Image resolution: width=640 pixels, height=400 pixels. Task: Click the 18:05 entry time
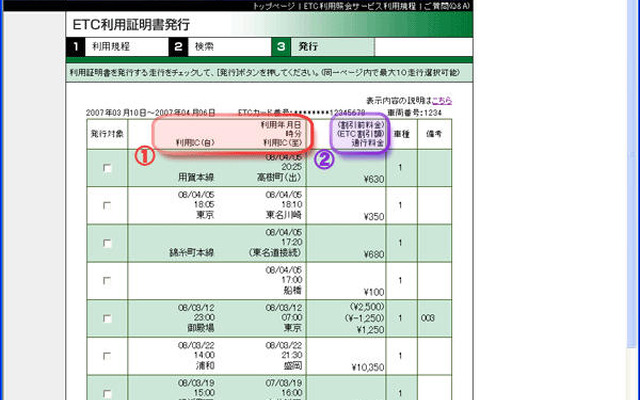click(204, 204)
